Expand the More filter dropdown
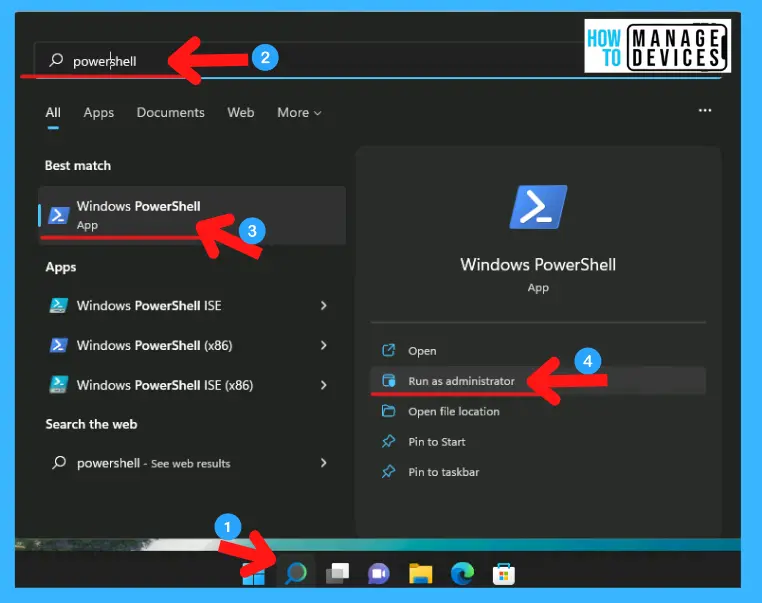This screenshot has width=762, height=603. click(x=299, y=113)
